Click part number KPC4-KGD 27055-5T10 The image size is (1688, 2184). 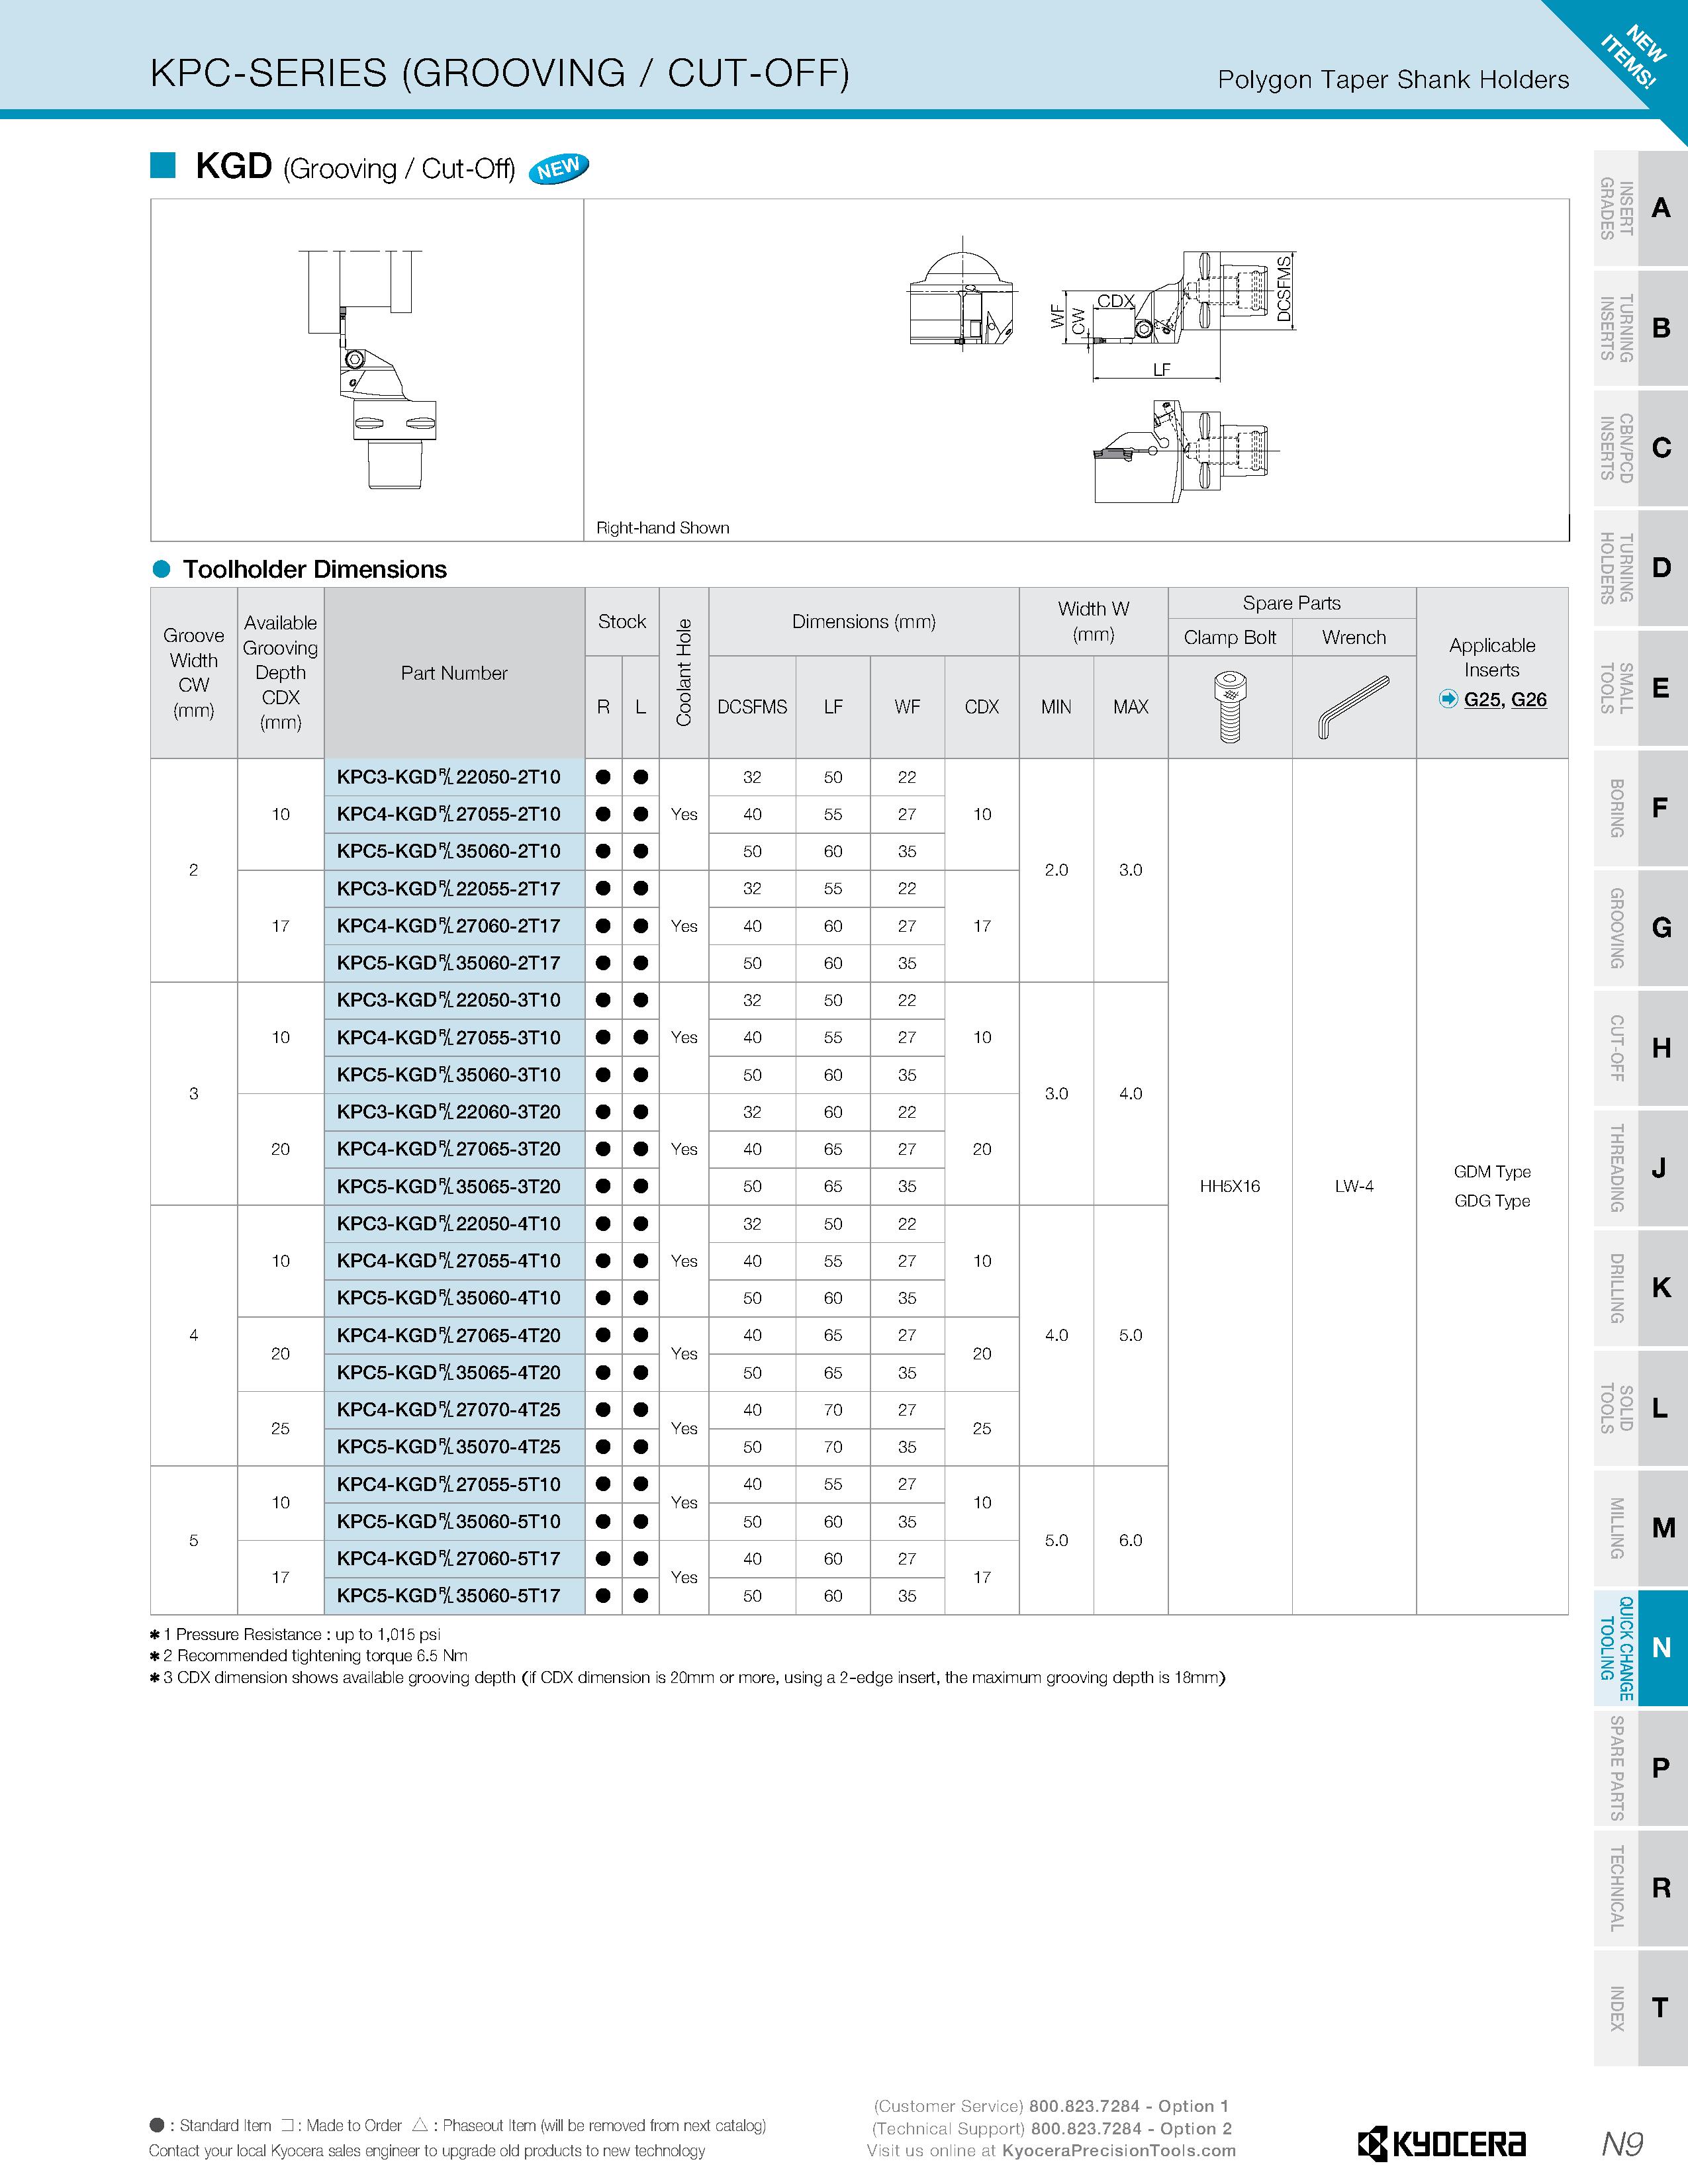point(449,1484)
